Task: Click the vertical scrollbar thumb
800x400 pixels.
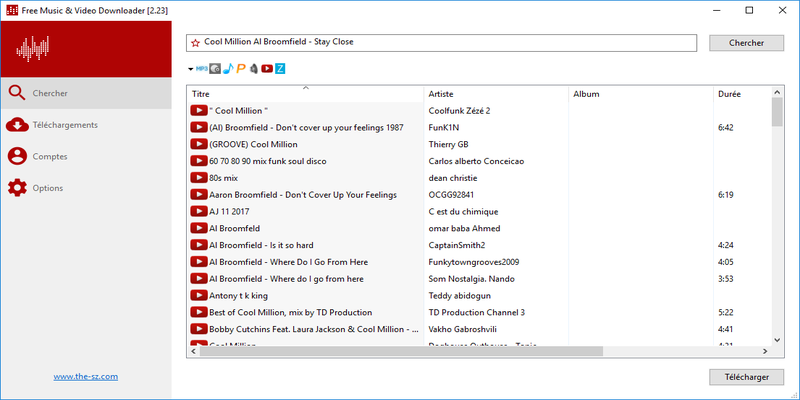Action: pos(777,112)
